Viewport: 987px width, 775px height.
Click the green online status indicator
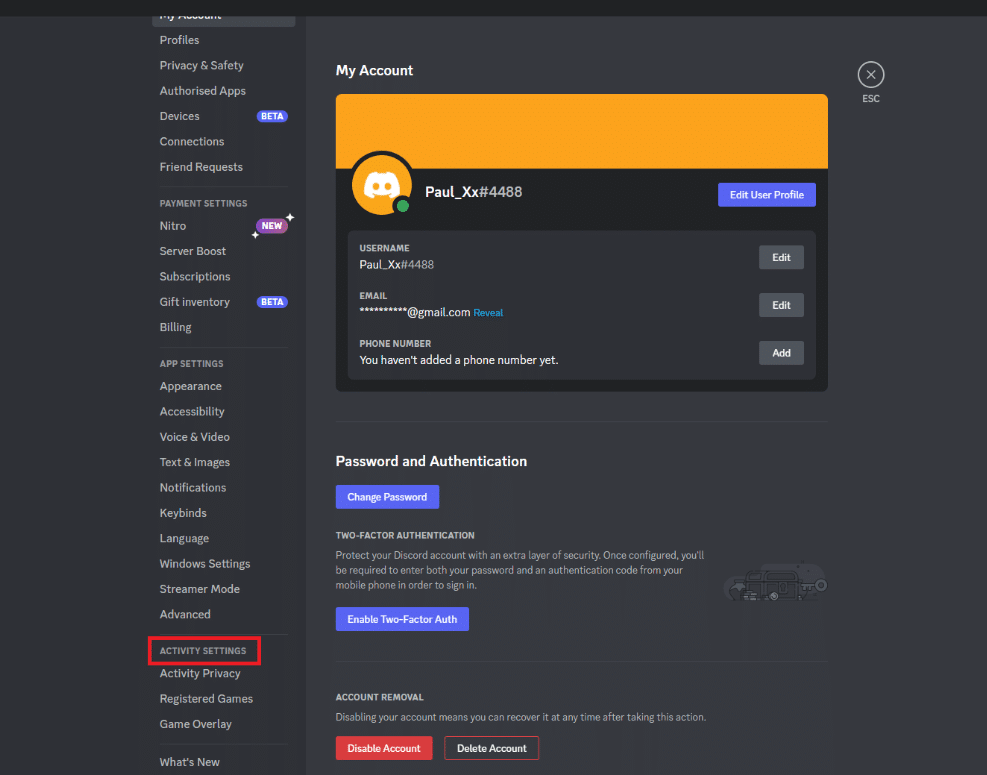403,205
